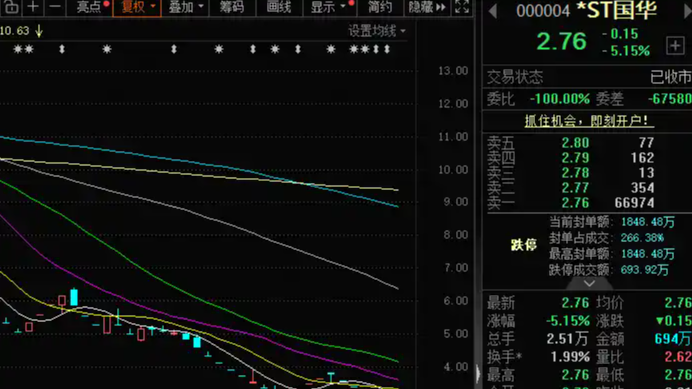692x389 pixels.
Task: Expand the limit-down details chevron
Action: pos(589,283)
